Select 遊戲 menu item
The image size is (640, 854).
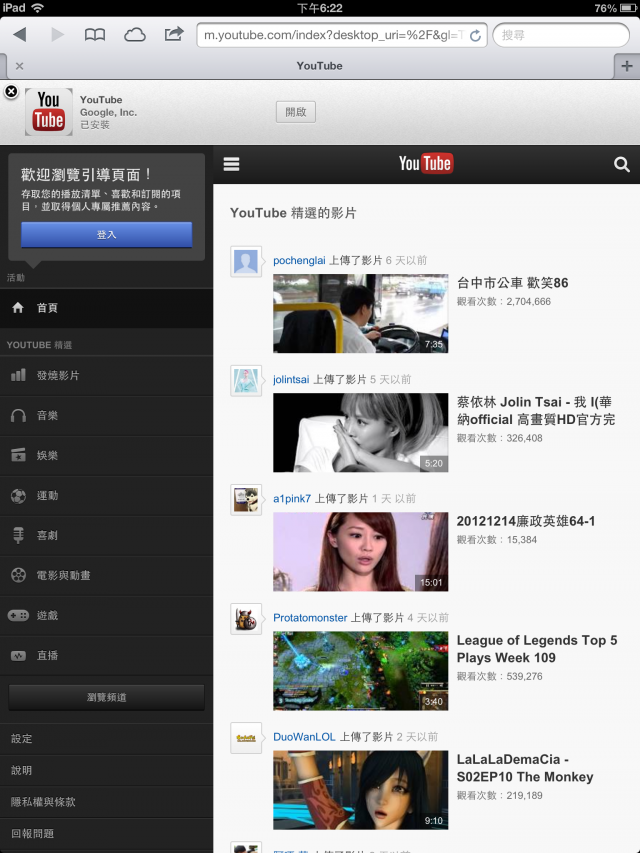click(106, 616)
